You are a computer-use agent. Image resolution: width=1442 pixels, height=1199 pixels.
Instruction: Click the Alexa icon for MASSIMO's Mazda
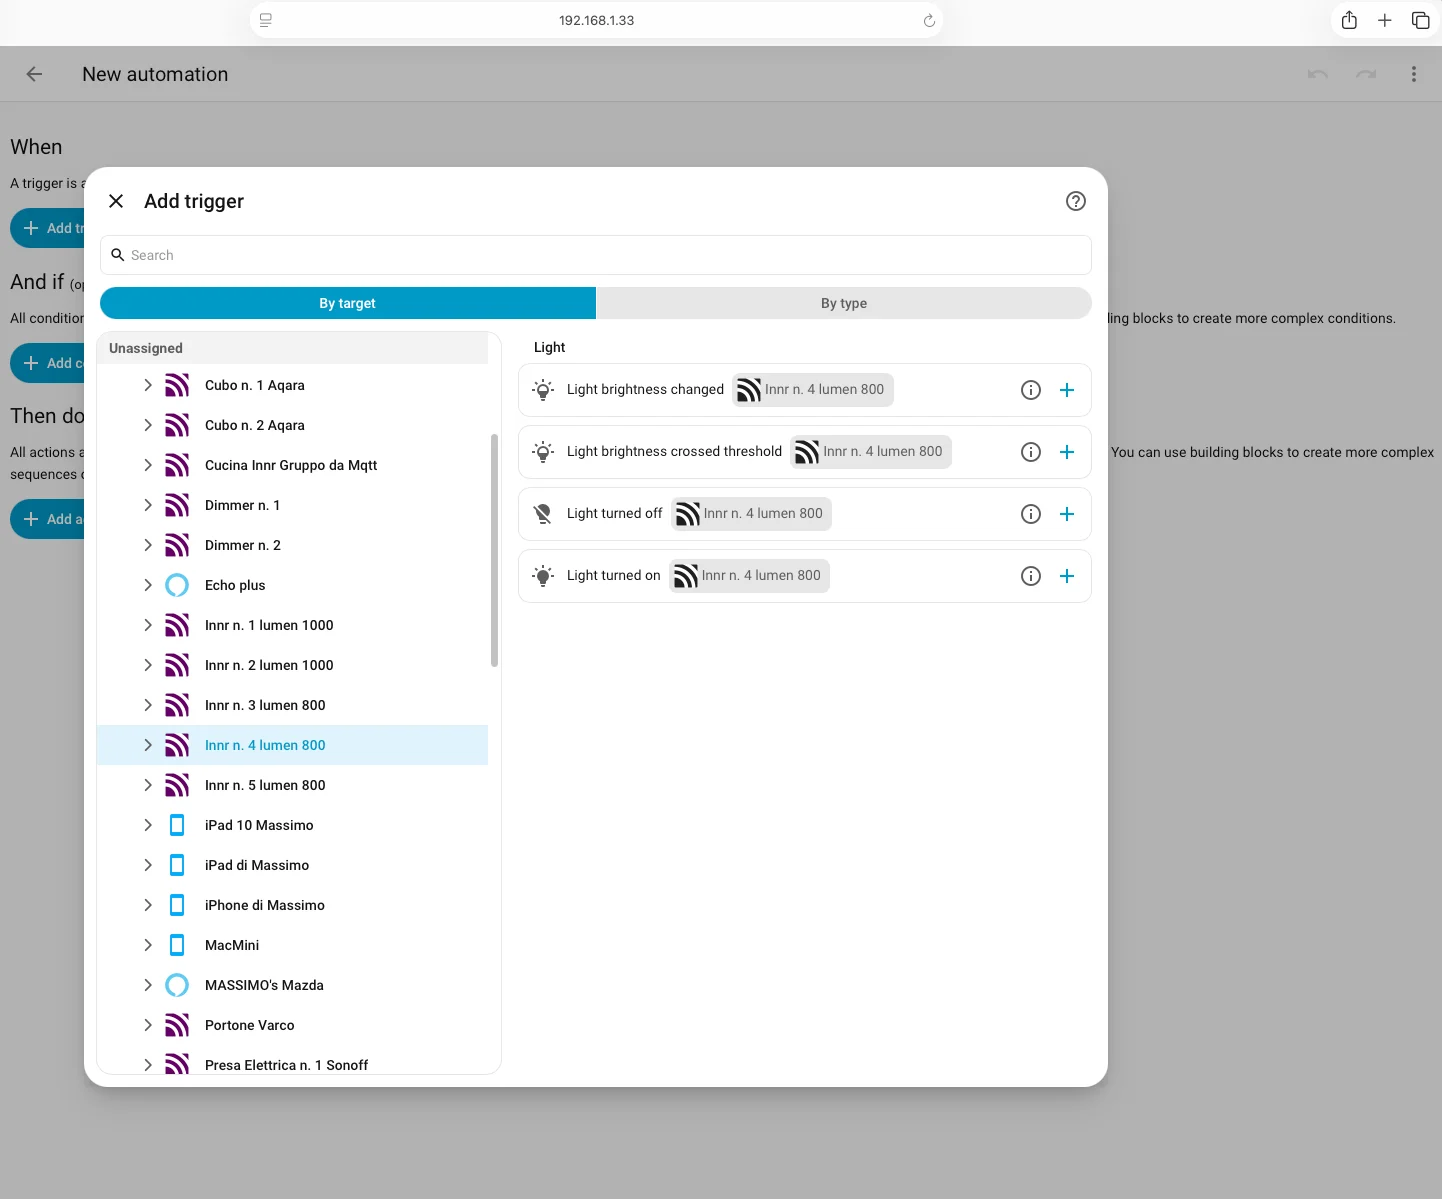click(x=177, y=985)
